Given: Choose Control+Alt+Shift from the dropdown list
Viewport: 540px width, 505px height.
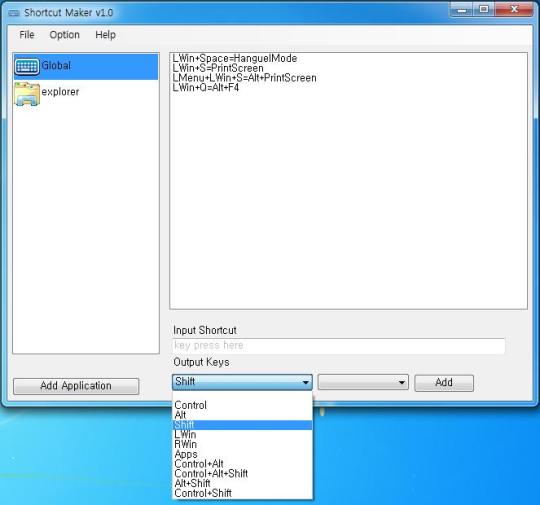Looking at the screenshot, I should [242, 474].
